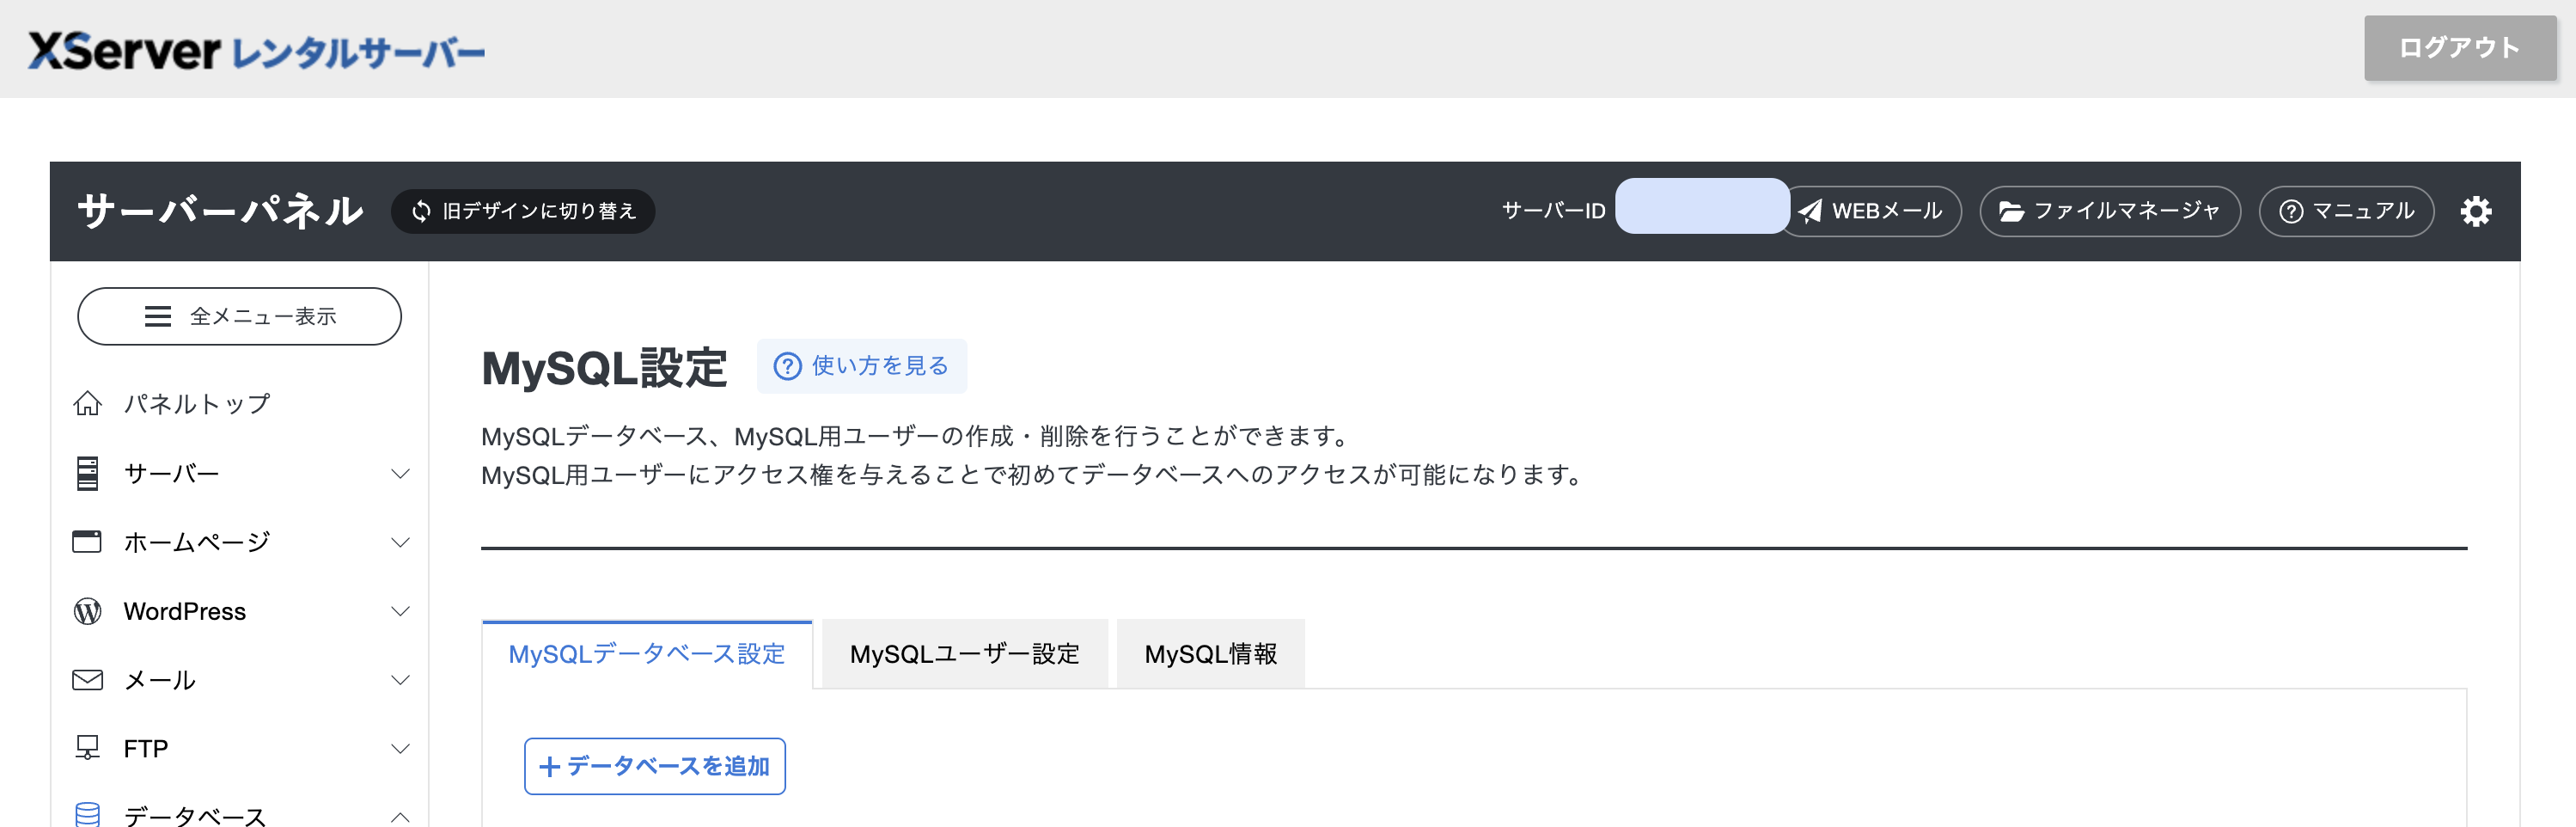Open 使い方を見る help link
The width and height of the screenshot is (2576, 827).
[861, 366]
